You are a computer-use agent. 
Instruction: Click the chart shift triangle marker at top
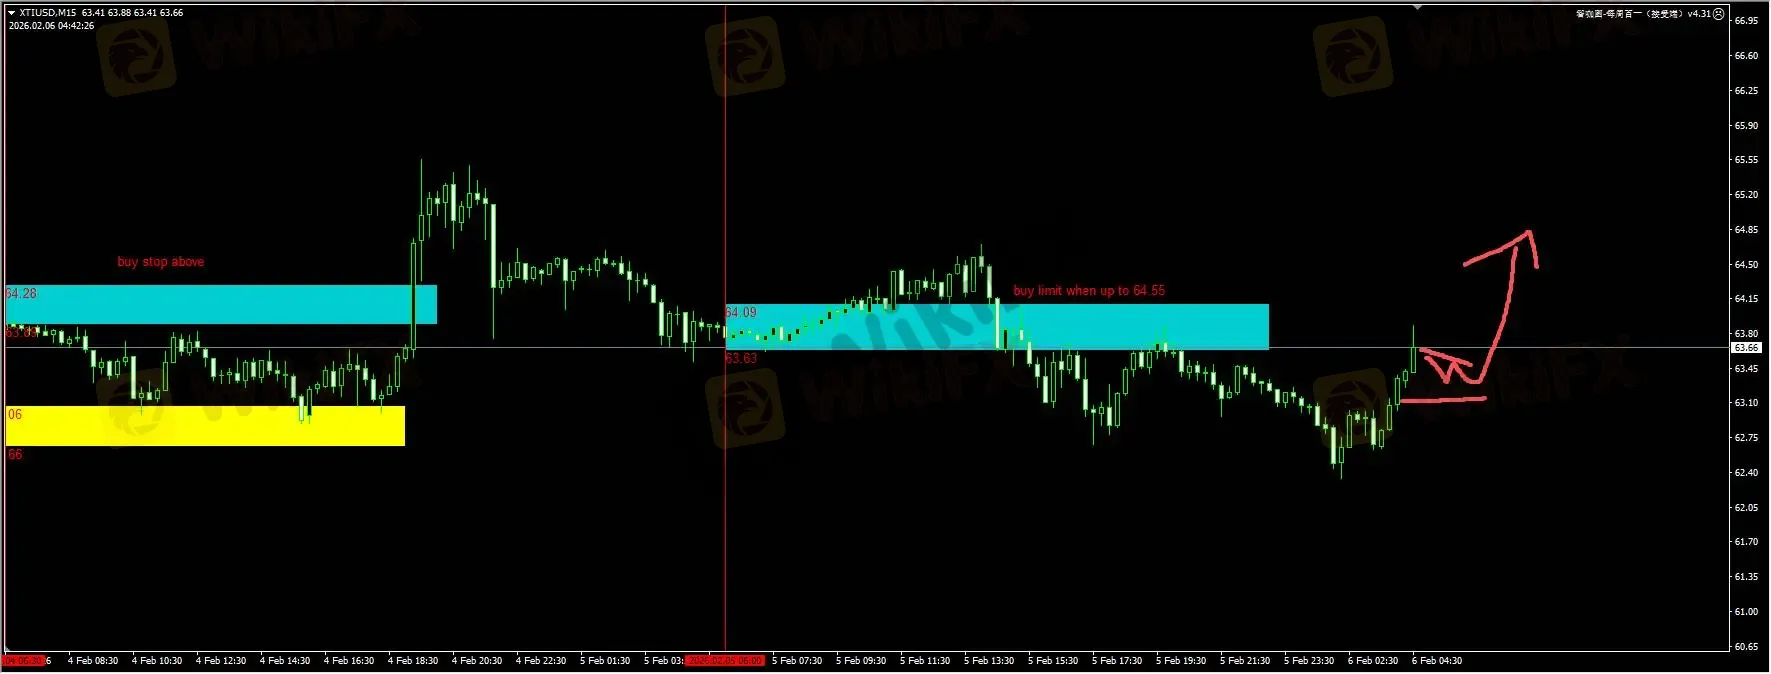point(1417,7)
